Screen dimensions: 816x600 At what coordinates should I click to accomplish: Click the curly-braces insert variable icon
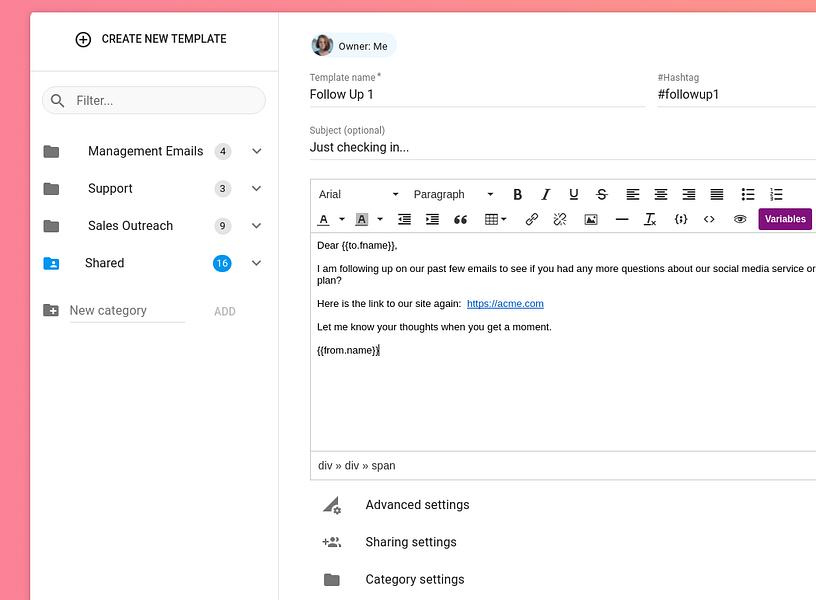681,220
